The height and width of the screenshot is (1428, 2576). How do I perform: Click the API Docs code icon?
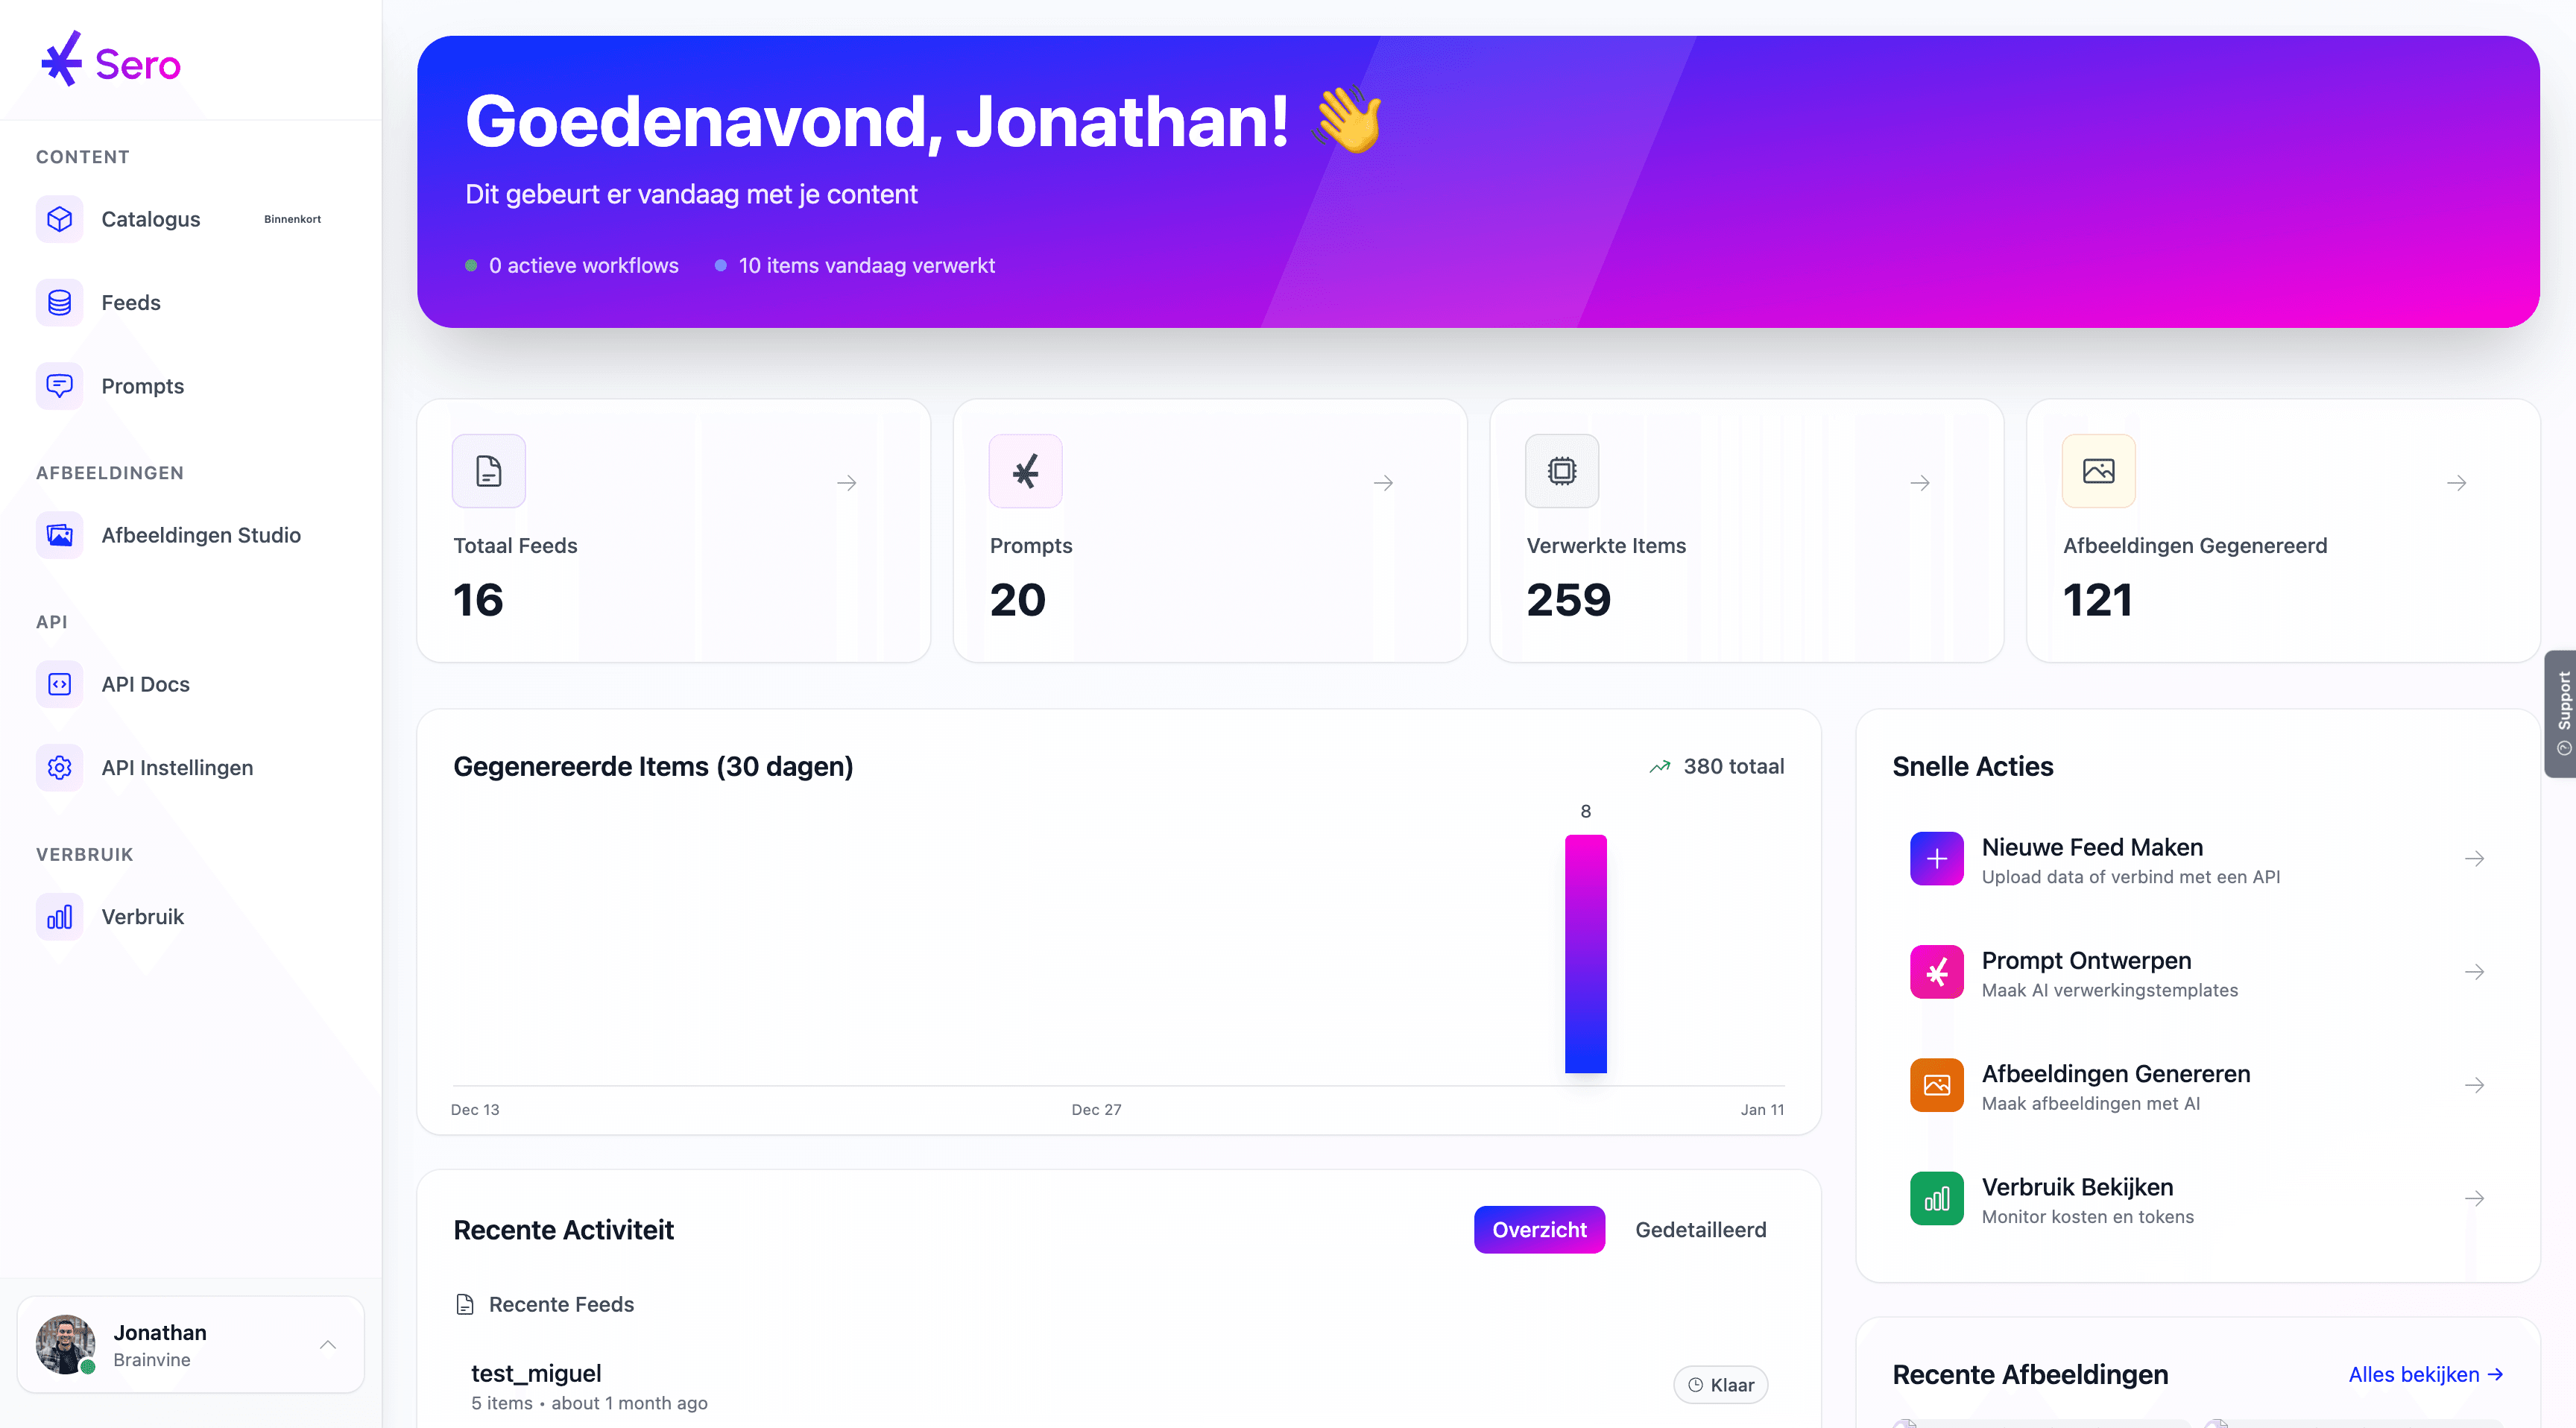click(59, 684)
